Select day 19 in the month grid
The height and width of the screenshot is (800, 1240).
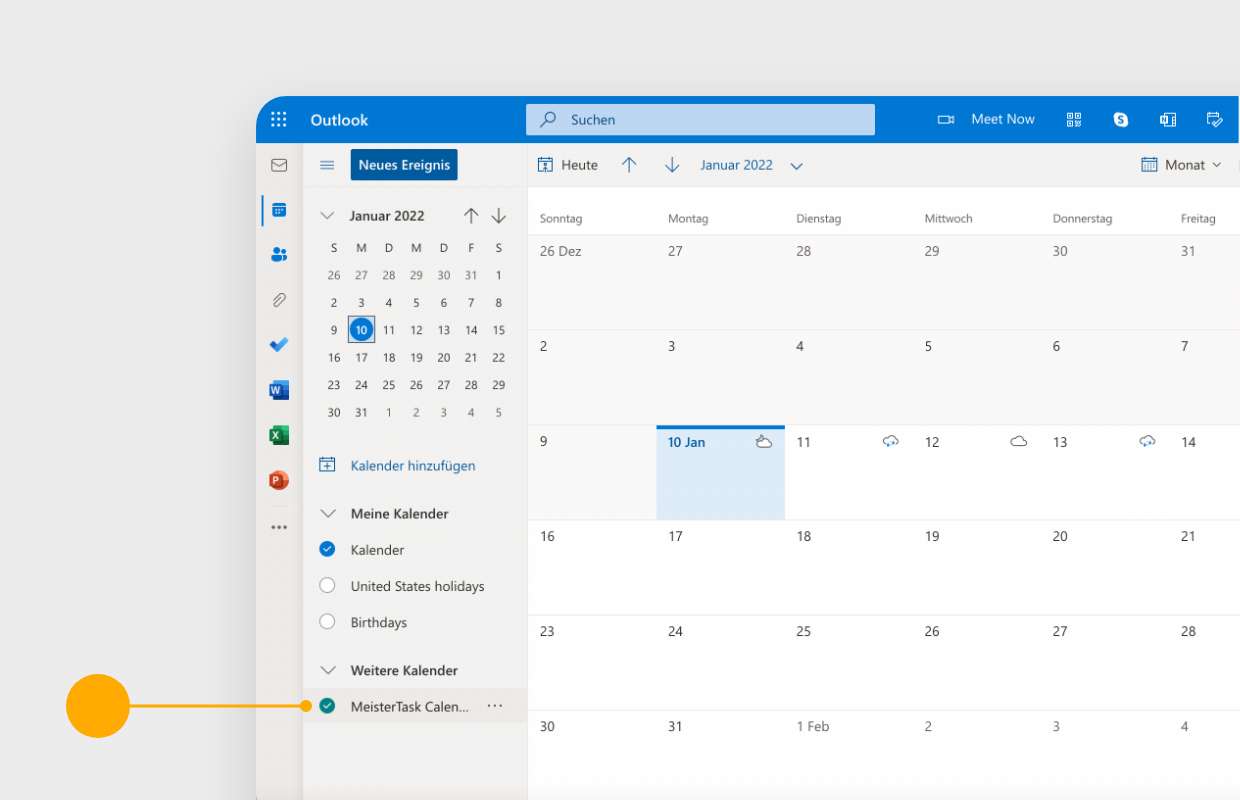[976, 567]
